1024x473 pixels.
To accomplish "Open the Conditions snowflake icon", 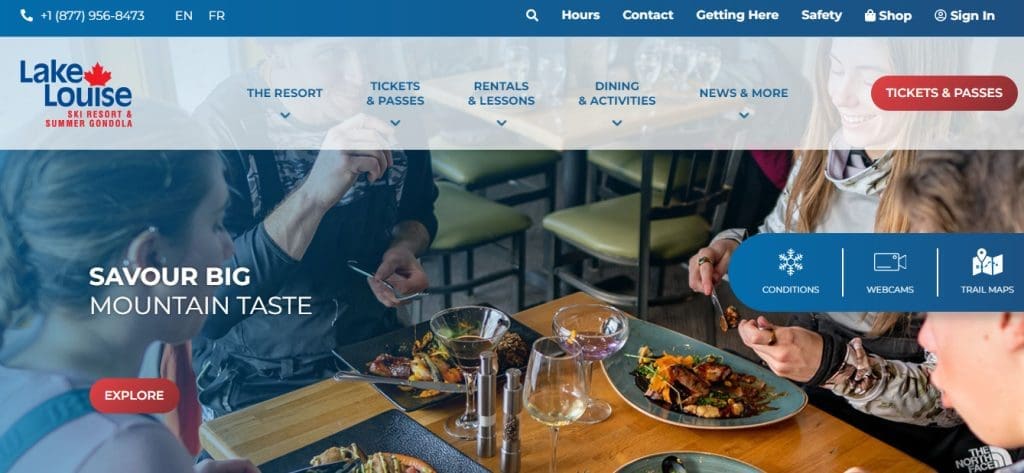I will click(x=790, y=262).
